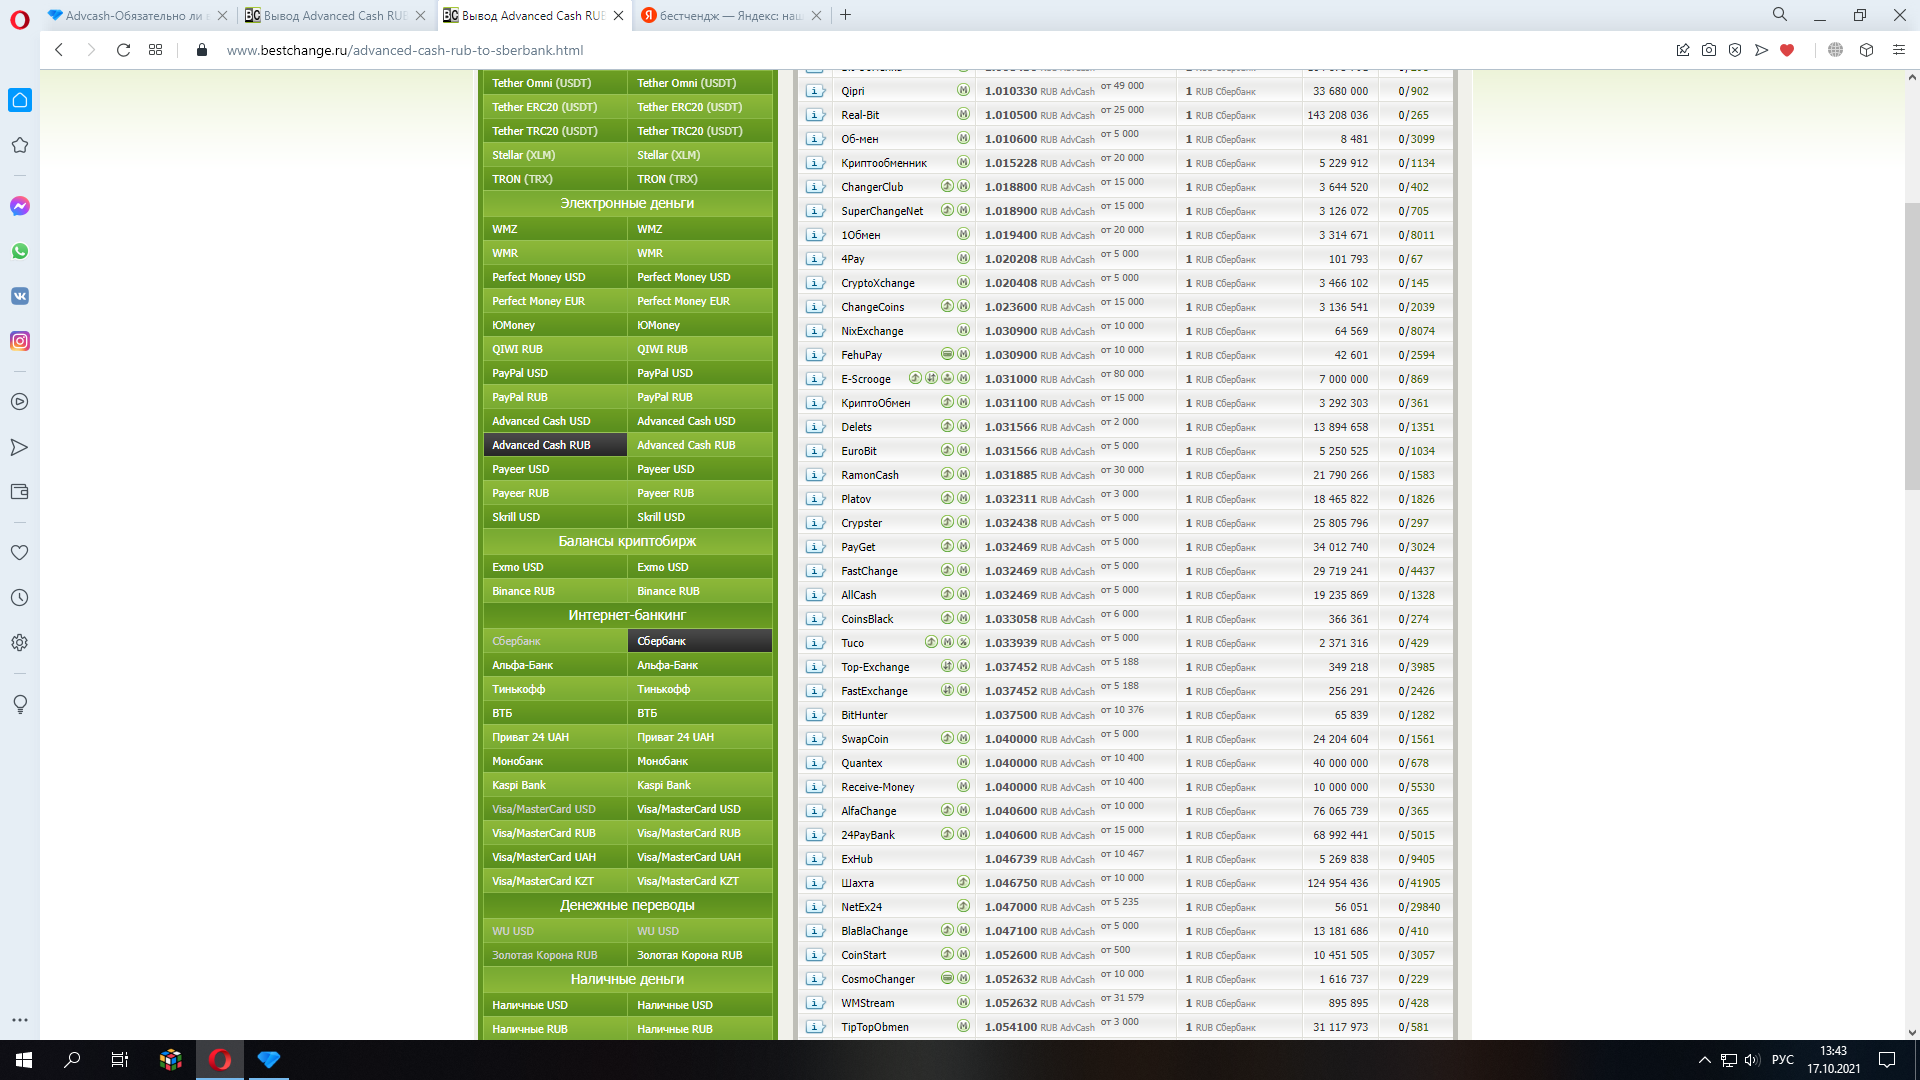The width and height of the screenshot is (1920, 1080).
Task: Open notification center on taskbar
Action: coord(1887,1060)
